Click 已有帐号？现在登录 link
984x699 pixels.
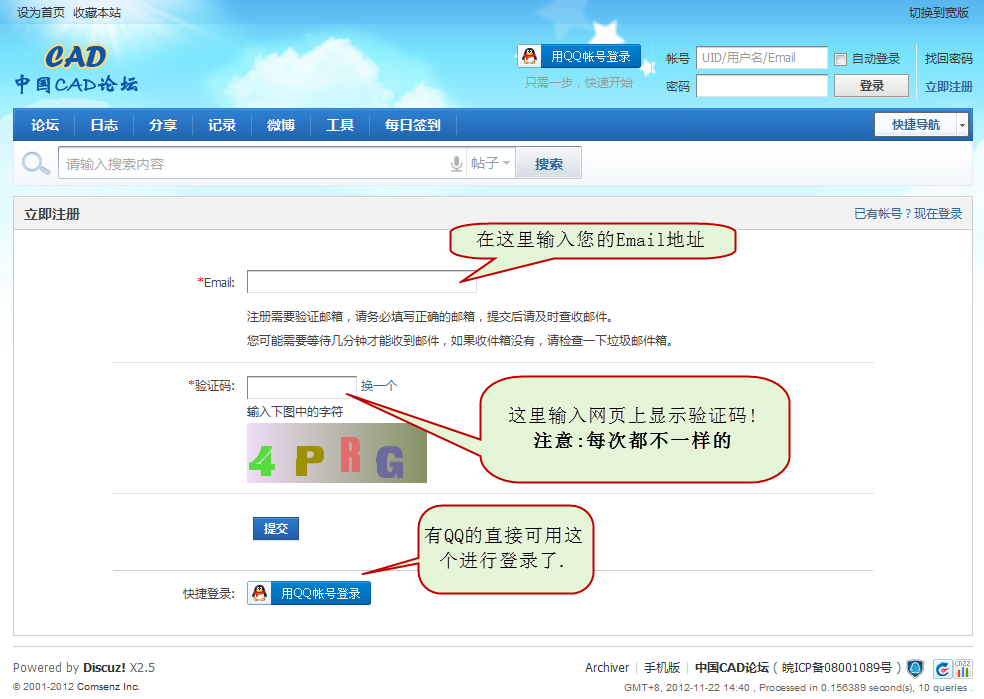click(908, 213)
